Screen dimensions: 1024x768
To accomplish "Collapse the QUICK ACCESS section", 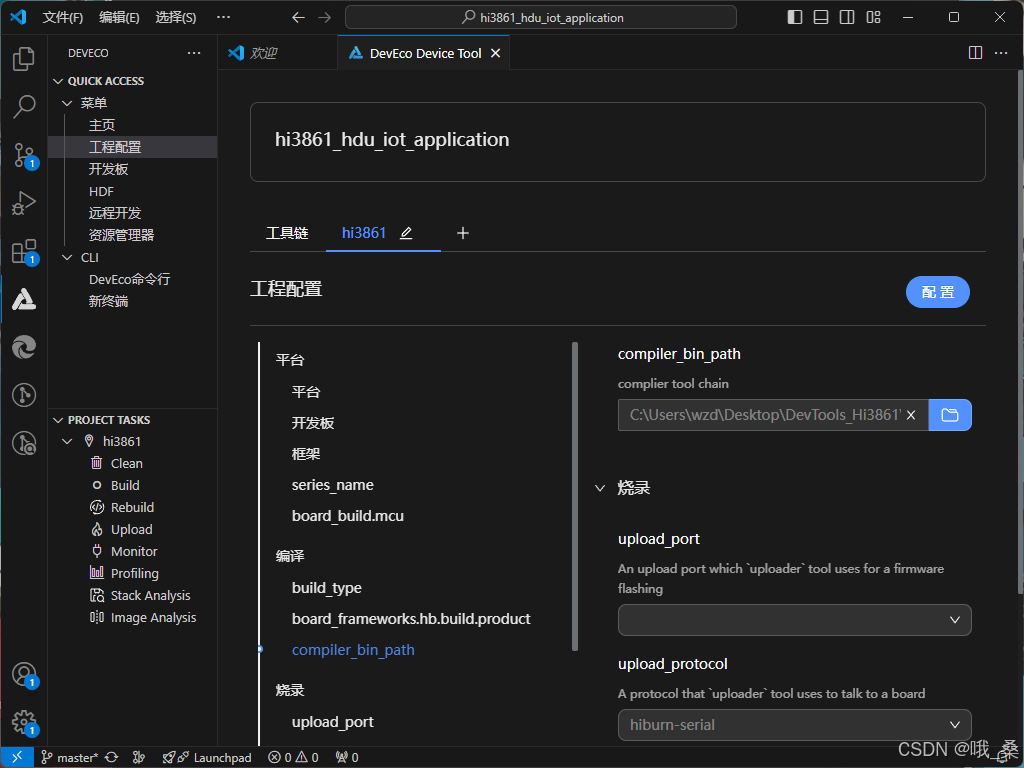I will (x=58, y=81).
